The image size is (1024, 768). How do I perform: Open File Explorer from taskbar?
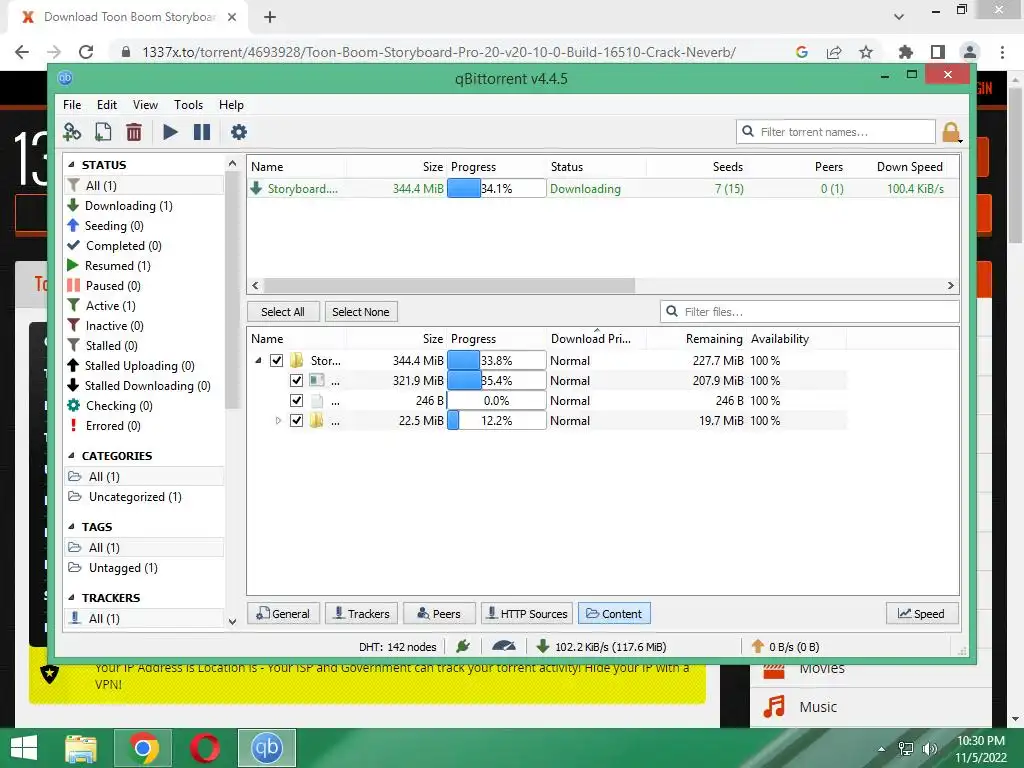[81, 748]
